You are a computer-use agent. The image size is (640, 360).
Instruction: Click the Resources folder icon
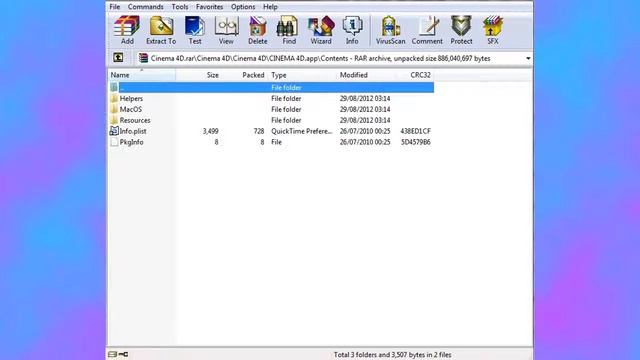point(114,120)
